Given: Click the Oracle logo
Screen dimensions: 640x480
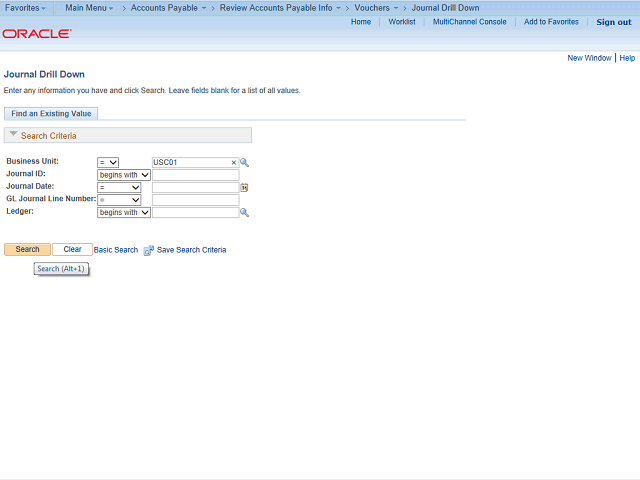Looking at the screenshot, I should point(37,33).
